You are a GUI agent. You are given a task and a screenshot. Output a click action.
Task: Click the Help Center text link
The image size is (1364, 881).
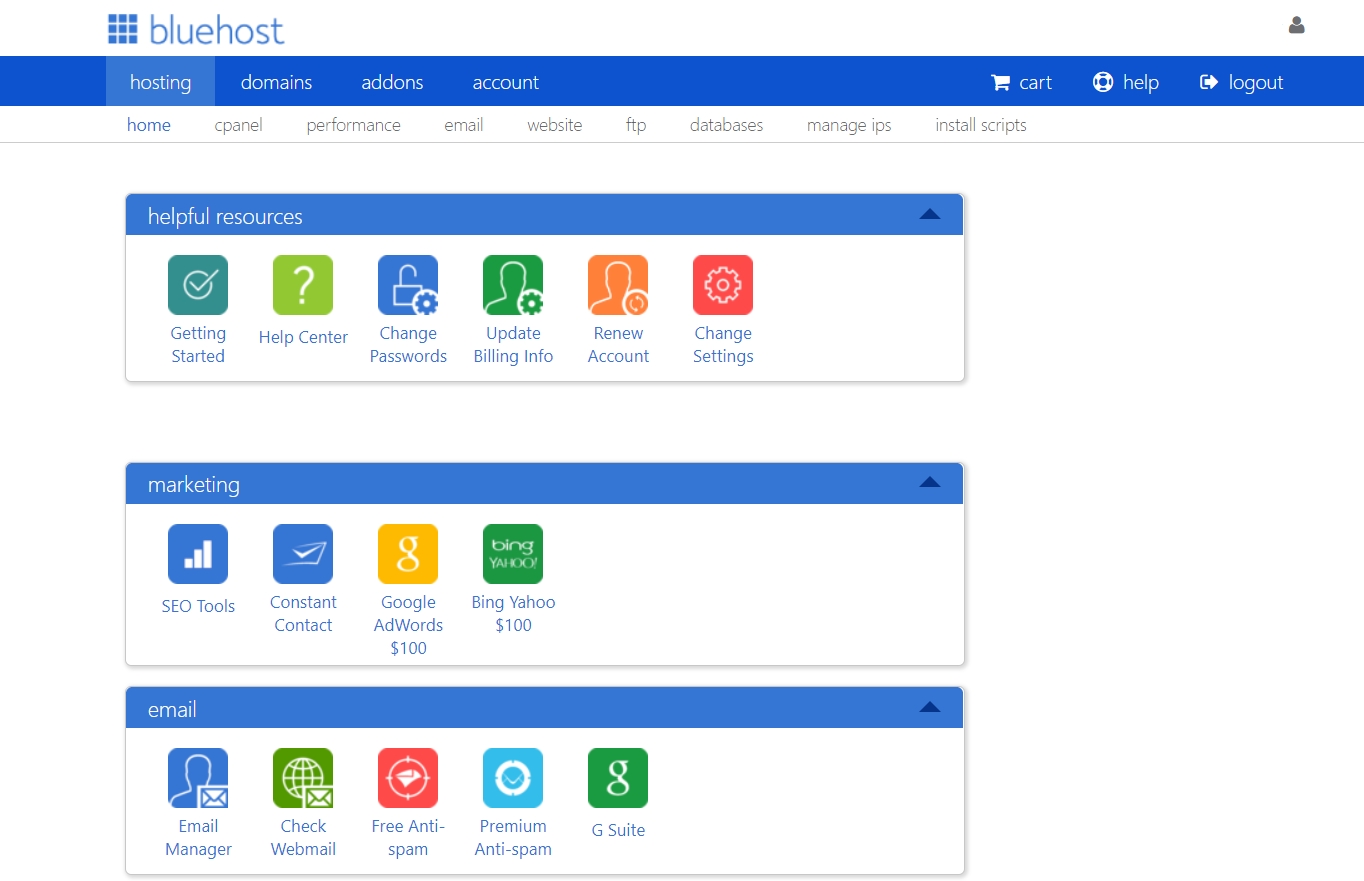pos(303,338)
